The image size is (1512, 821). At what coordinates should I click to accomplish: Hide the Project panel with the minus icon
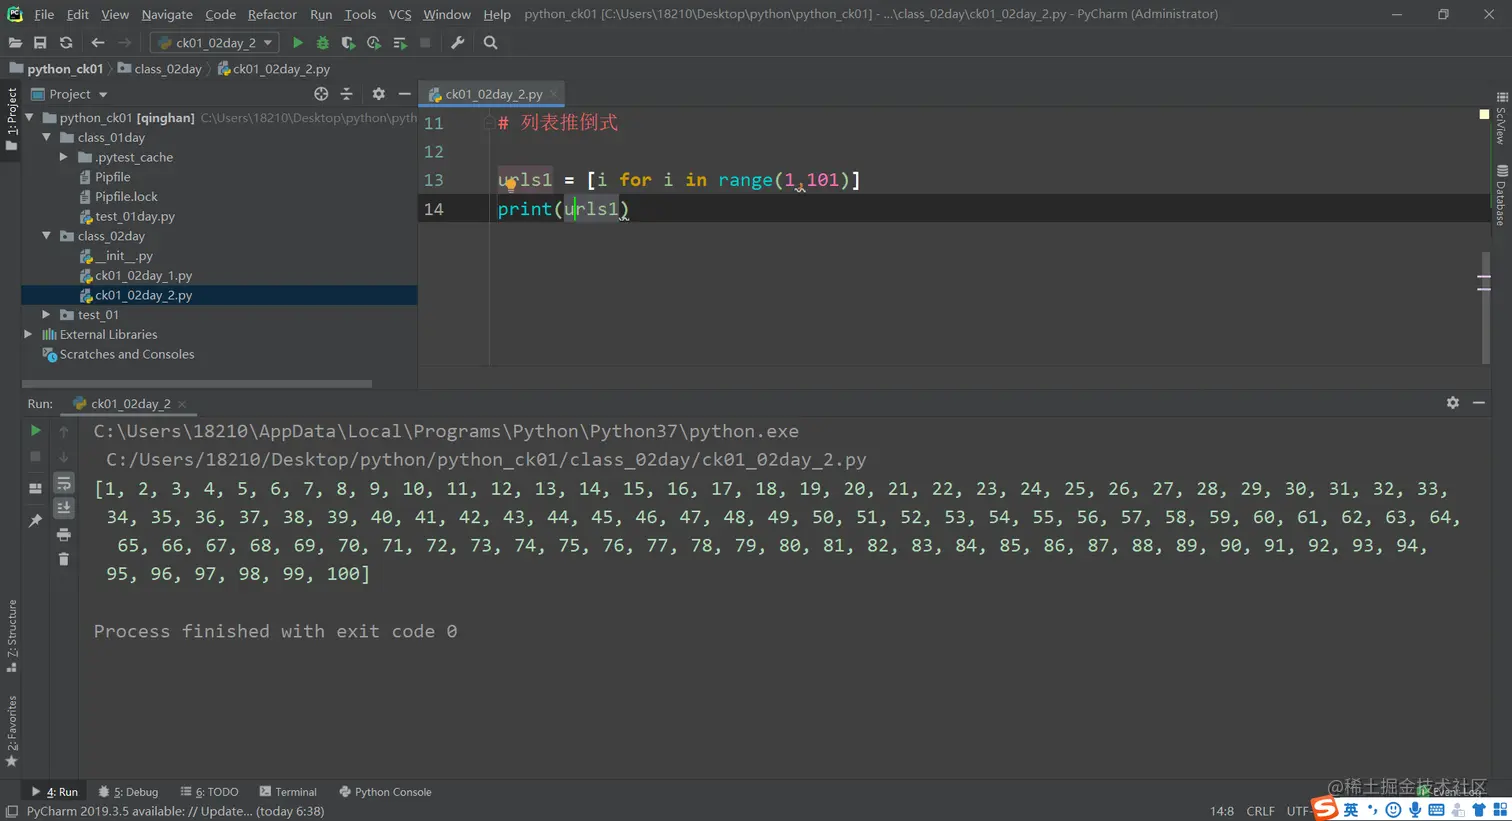(404, 94)
